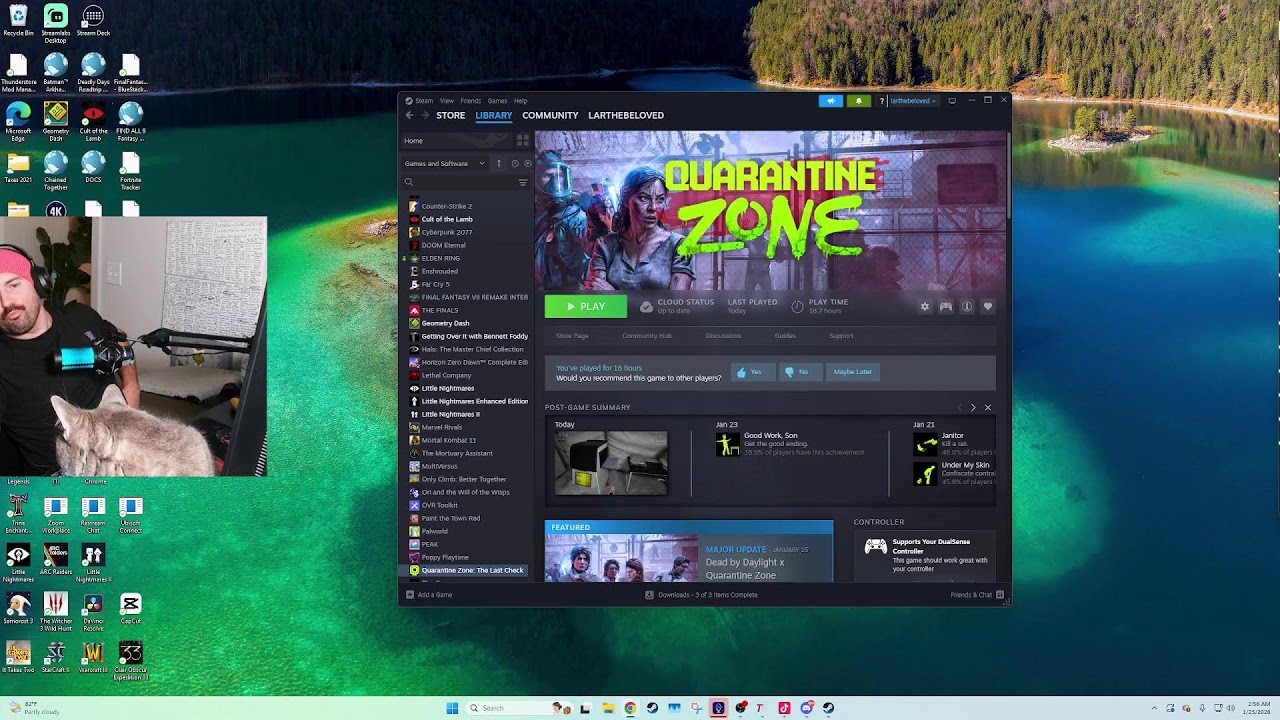Image resolution: width=1280 pixels, height=720 pixels.
Task: Show hidden system tray icons chevron
Action: pyautogui.click(x=1154, y=708)
